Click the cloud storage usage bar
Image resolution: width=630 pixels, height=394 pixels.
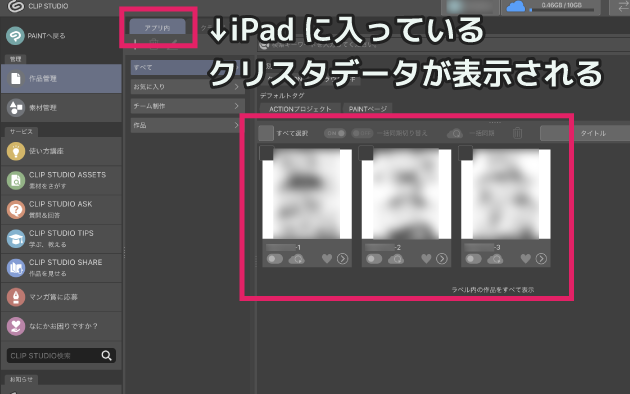click(561, 10)
